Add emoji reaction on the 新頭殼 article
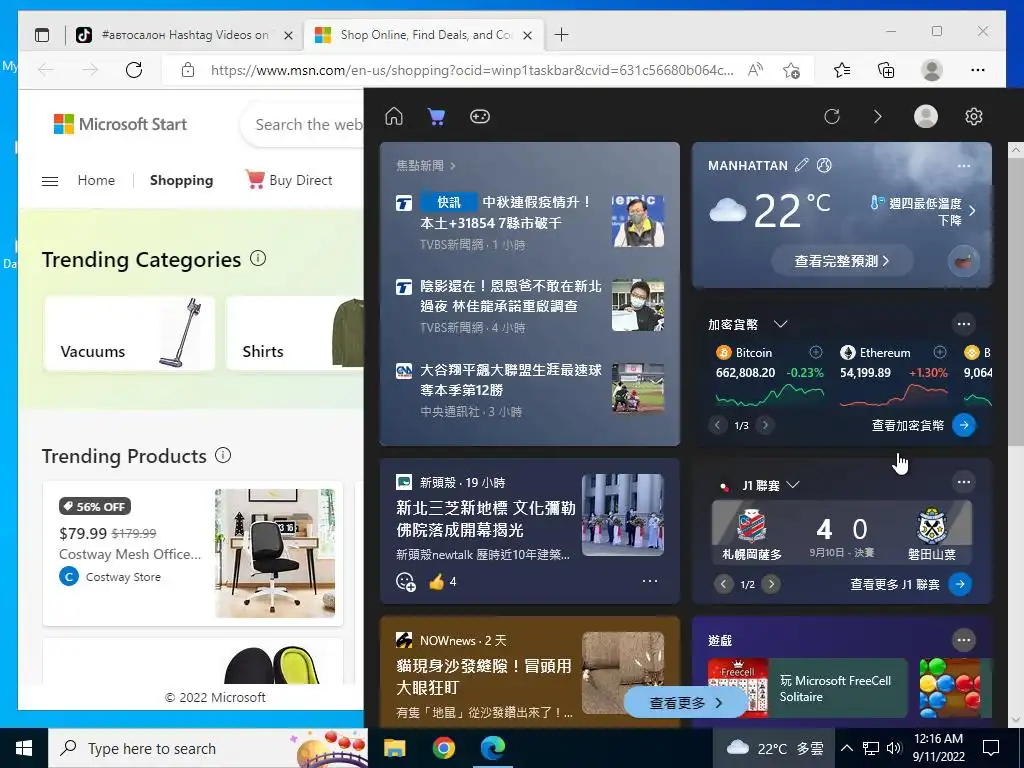Viewport: 1024px width, 768px height. click(x=406, y=581)
